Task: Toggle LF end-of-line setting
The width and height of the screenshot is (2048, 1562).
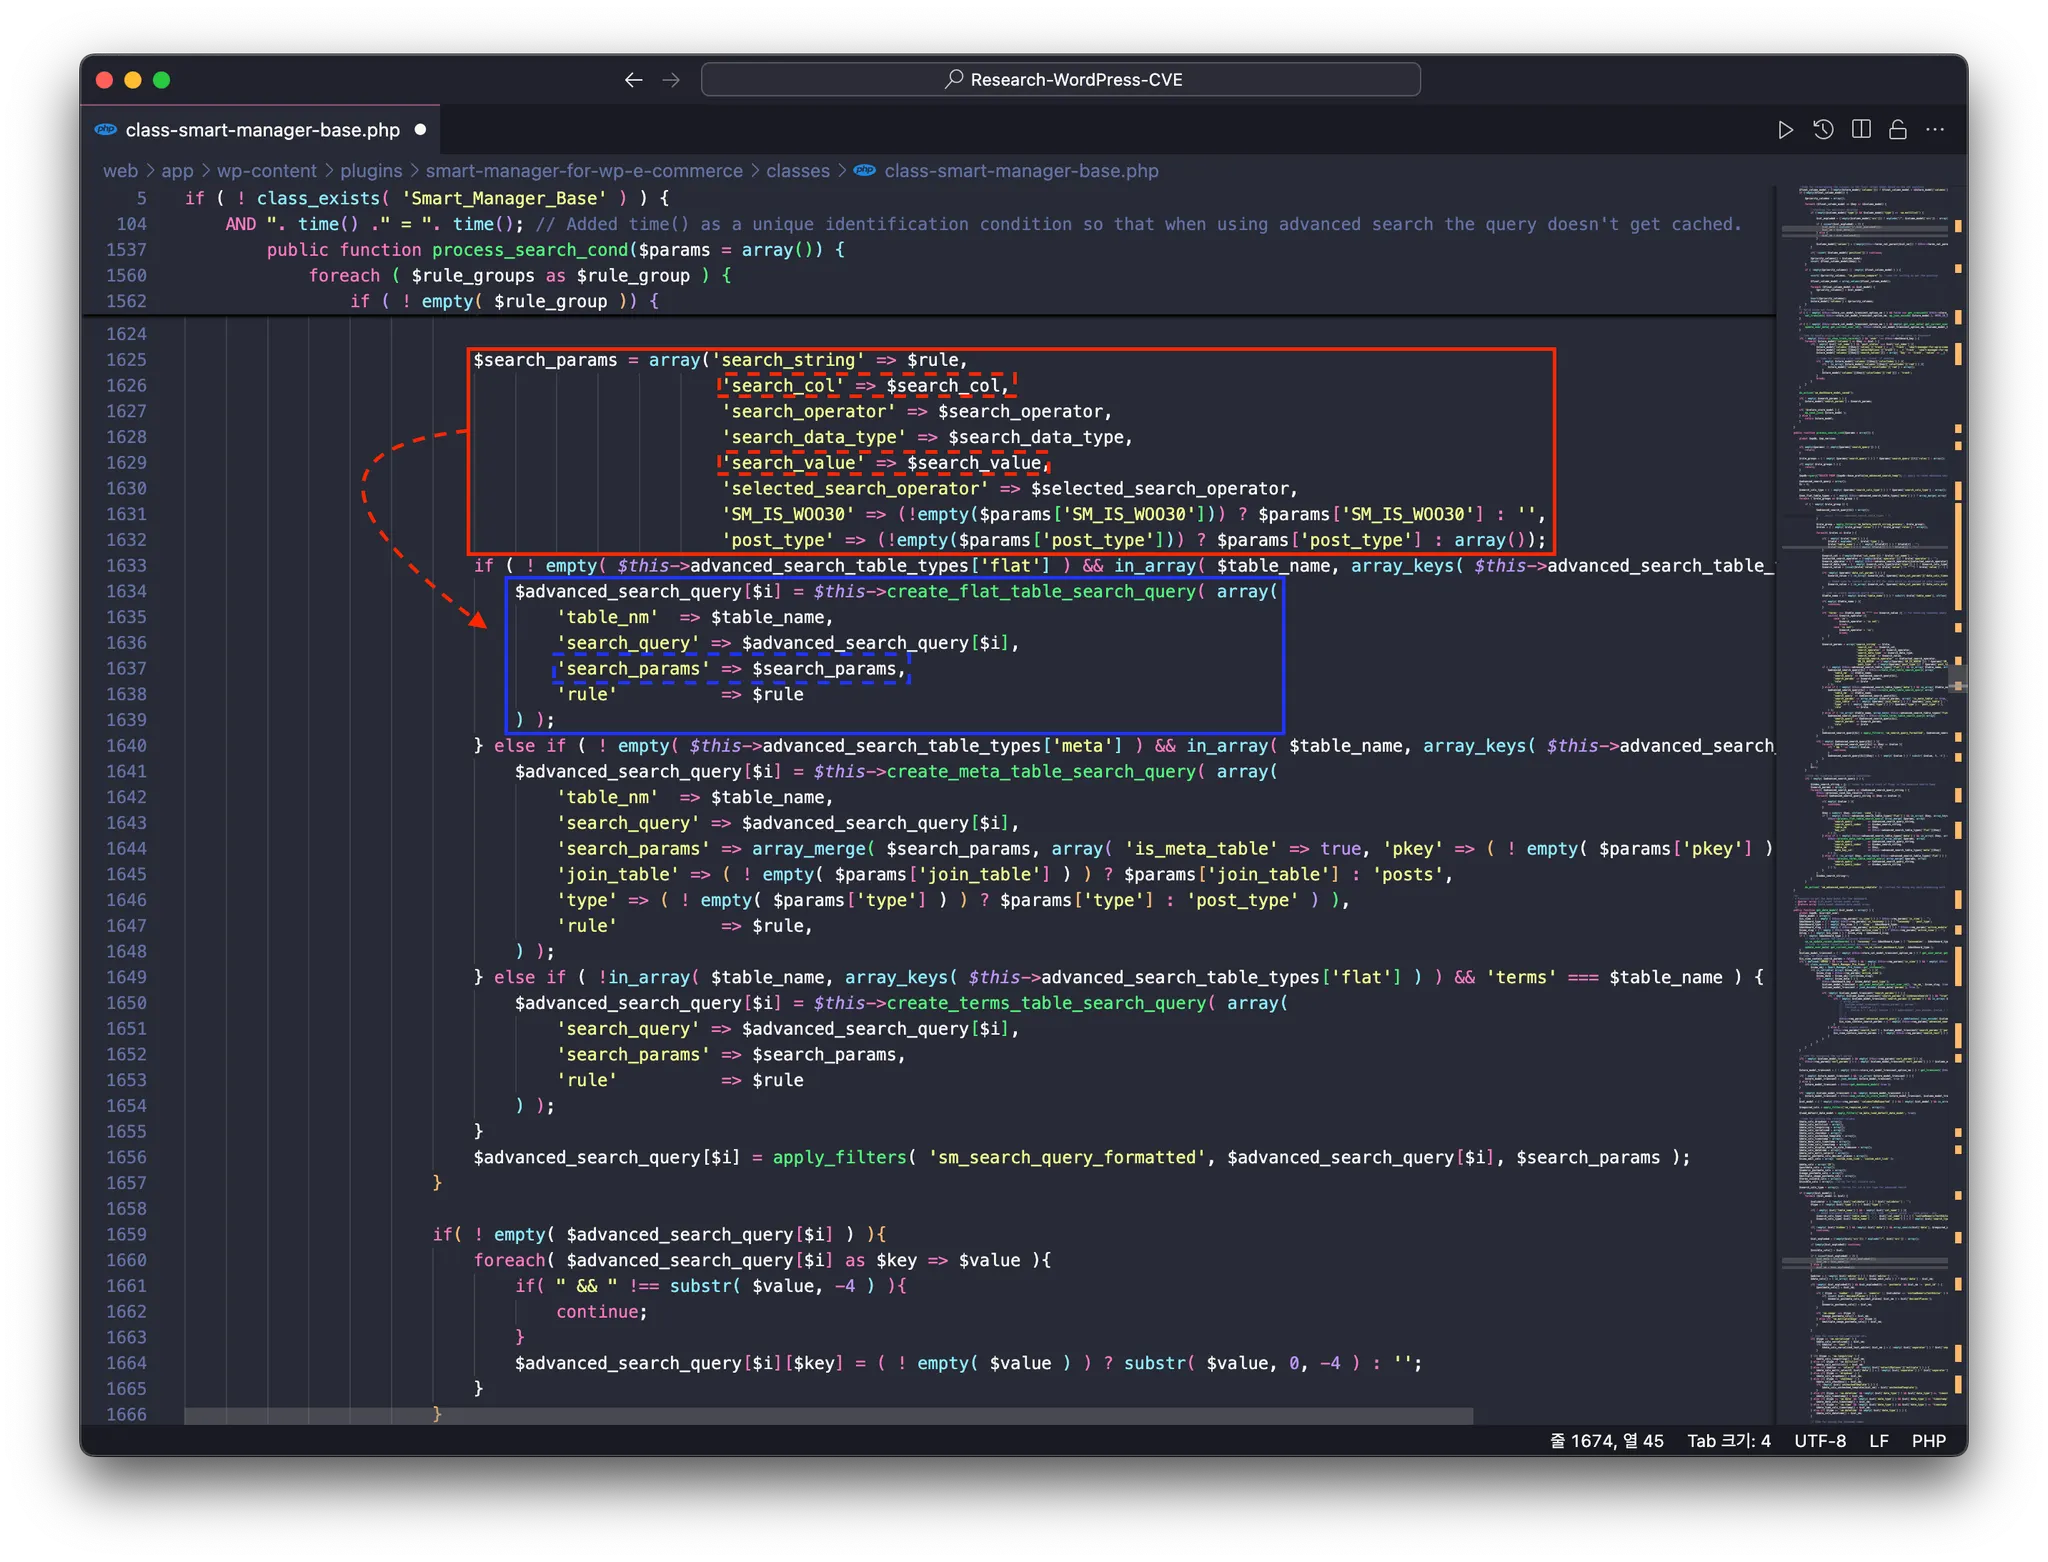Action: pyautogui.click(x=1878, y=1441)
